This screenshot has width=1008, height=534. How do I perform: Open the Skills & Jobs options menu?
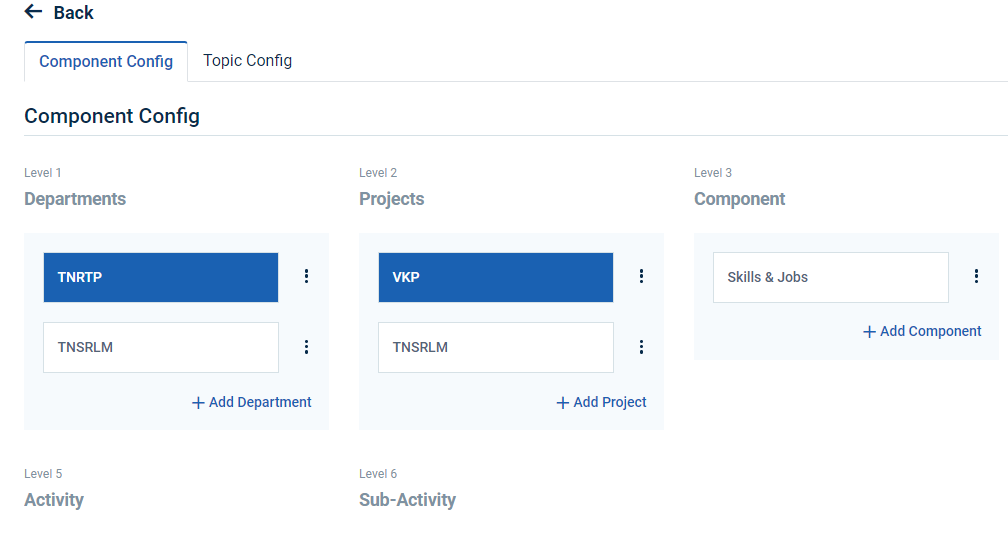coord(976,277)
